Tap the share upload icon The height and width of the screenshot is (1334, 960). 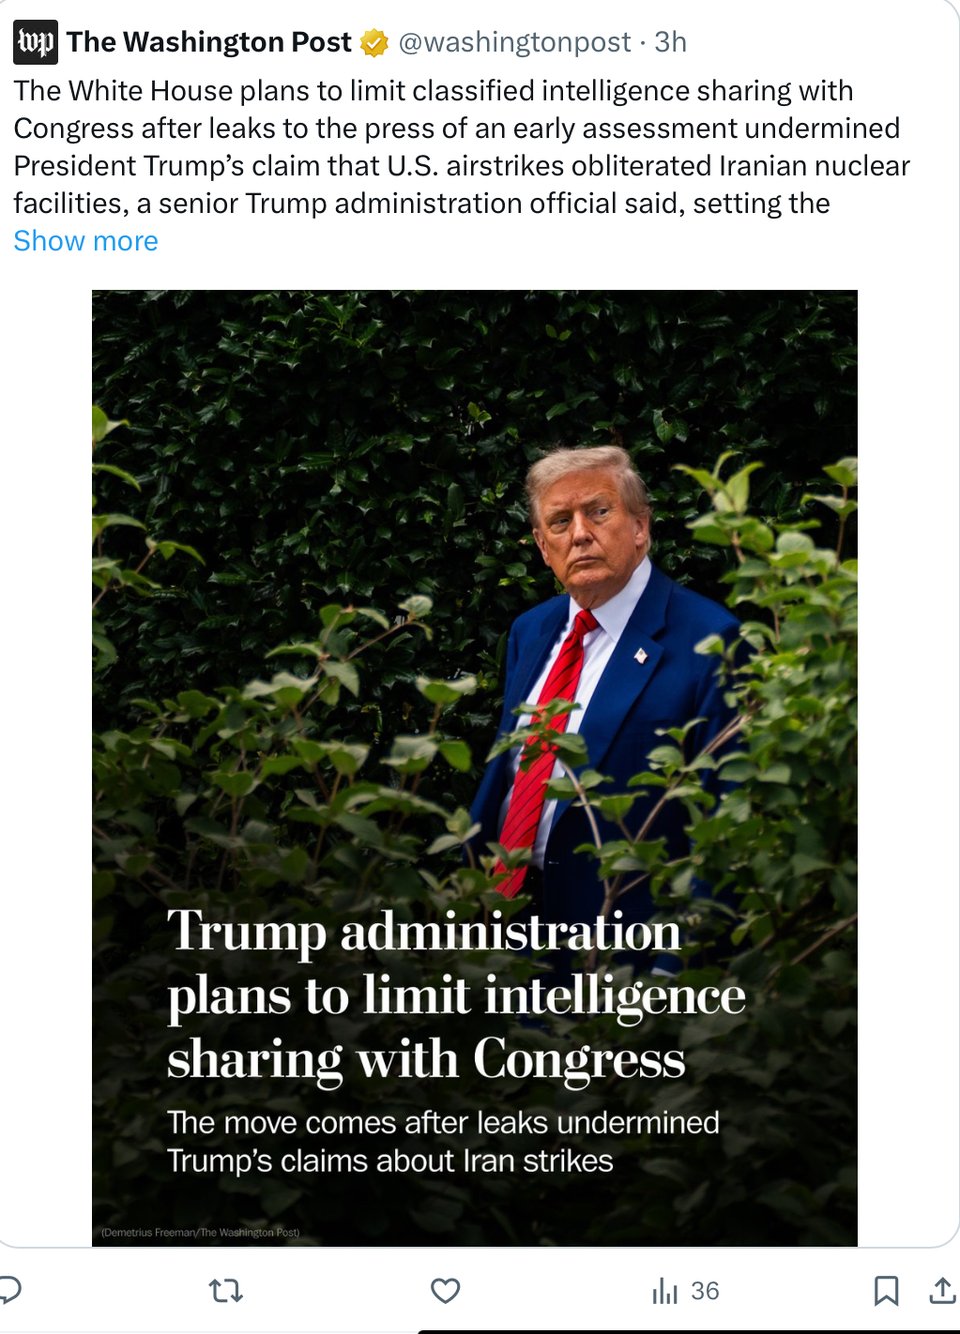coord(941,1291)
